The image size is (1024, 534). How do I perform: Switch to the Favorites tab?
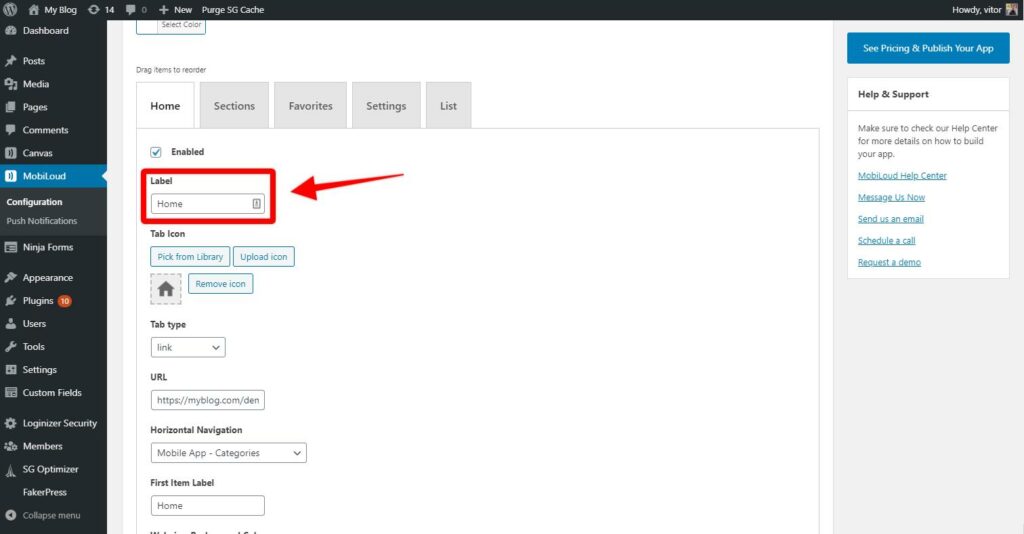pos(310,106)
